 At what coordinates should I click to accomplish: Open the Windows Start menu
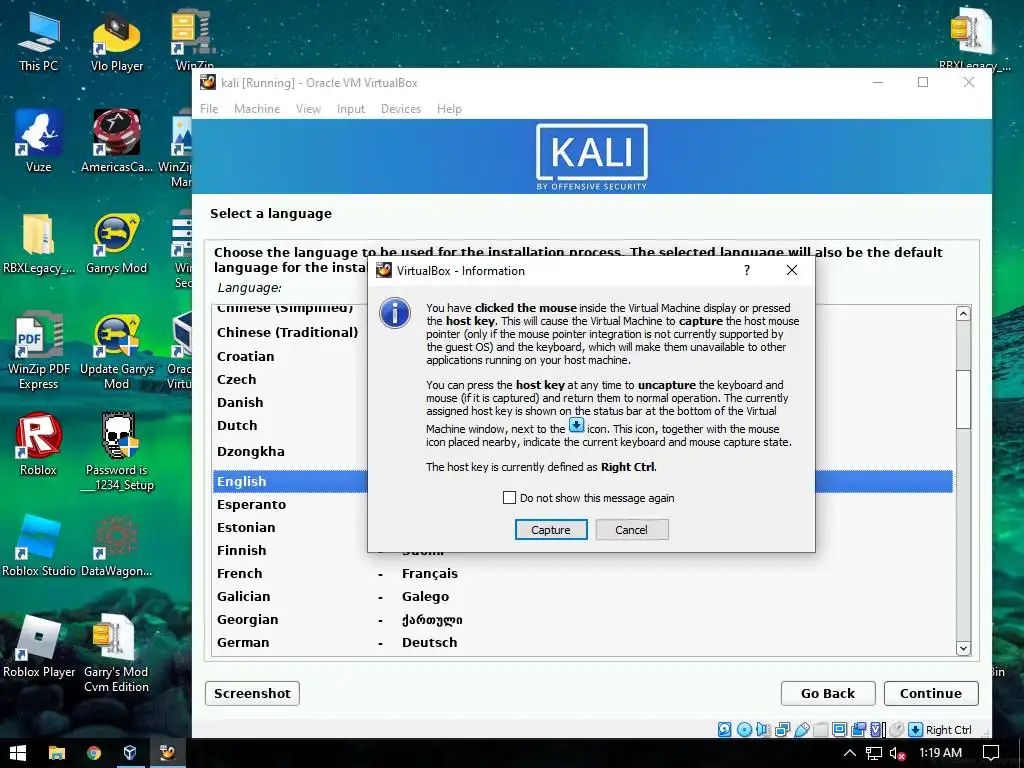[x=18, y=753]
